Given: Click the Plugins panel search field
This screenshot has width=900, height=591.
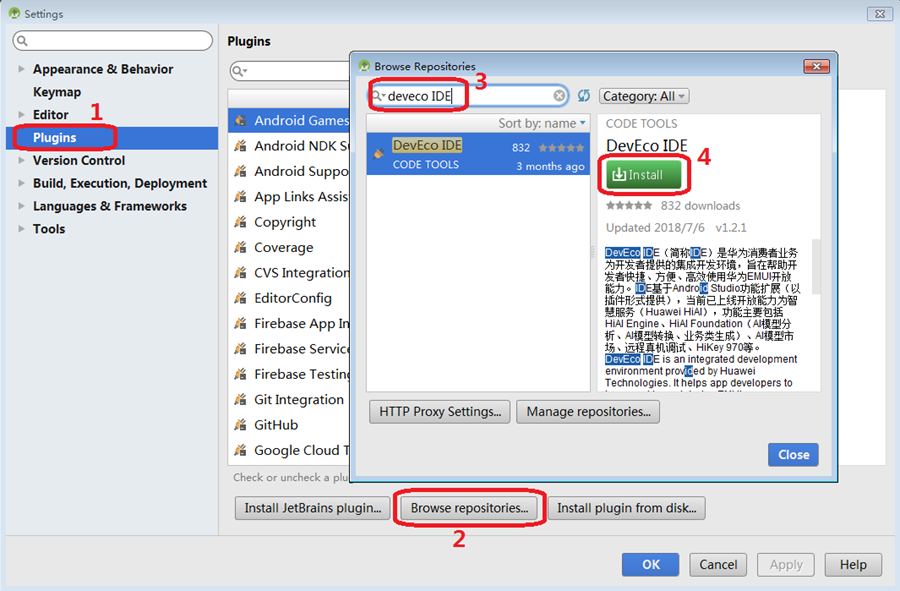Looking at the screenshot, I should pyautogui.click(x=290, y=71).
